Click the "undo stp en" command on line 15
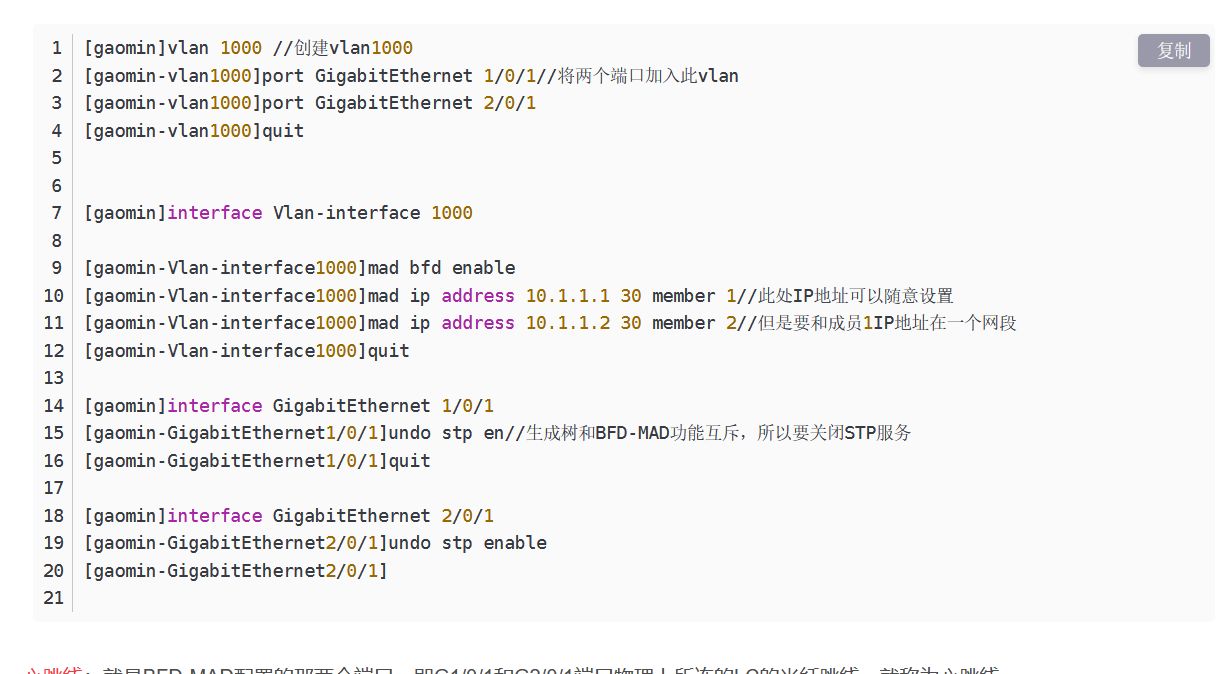The image size is (1221, 674). [445, 433]
